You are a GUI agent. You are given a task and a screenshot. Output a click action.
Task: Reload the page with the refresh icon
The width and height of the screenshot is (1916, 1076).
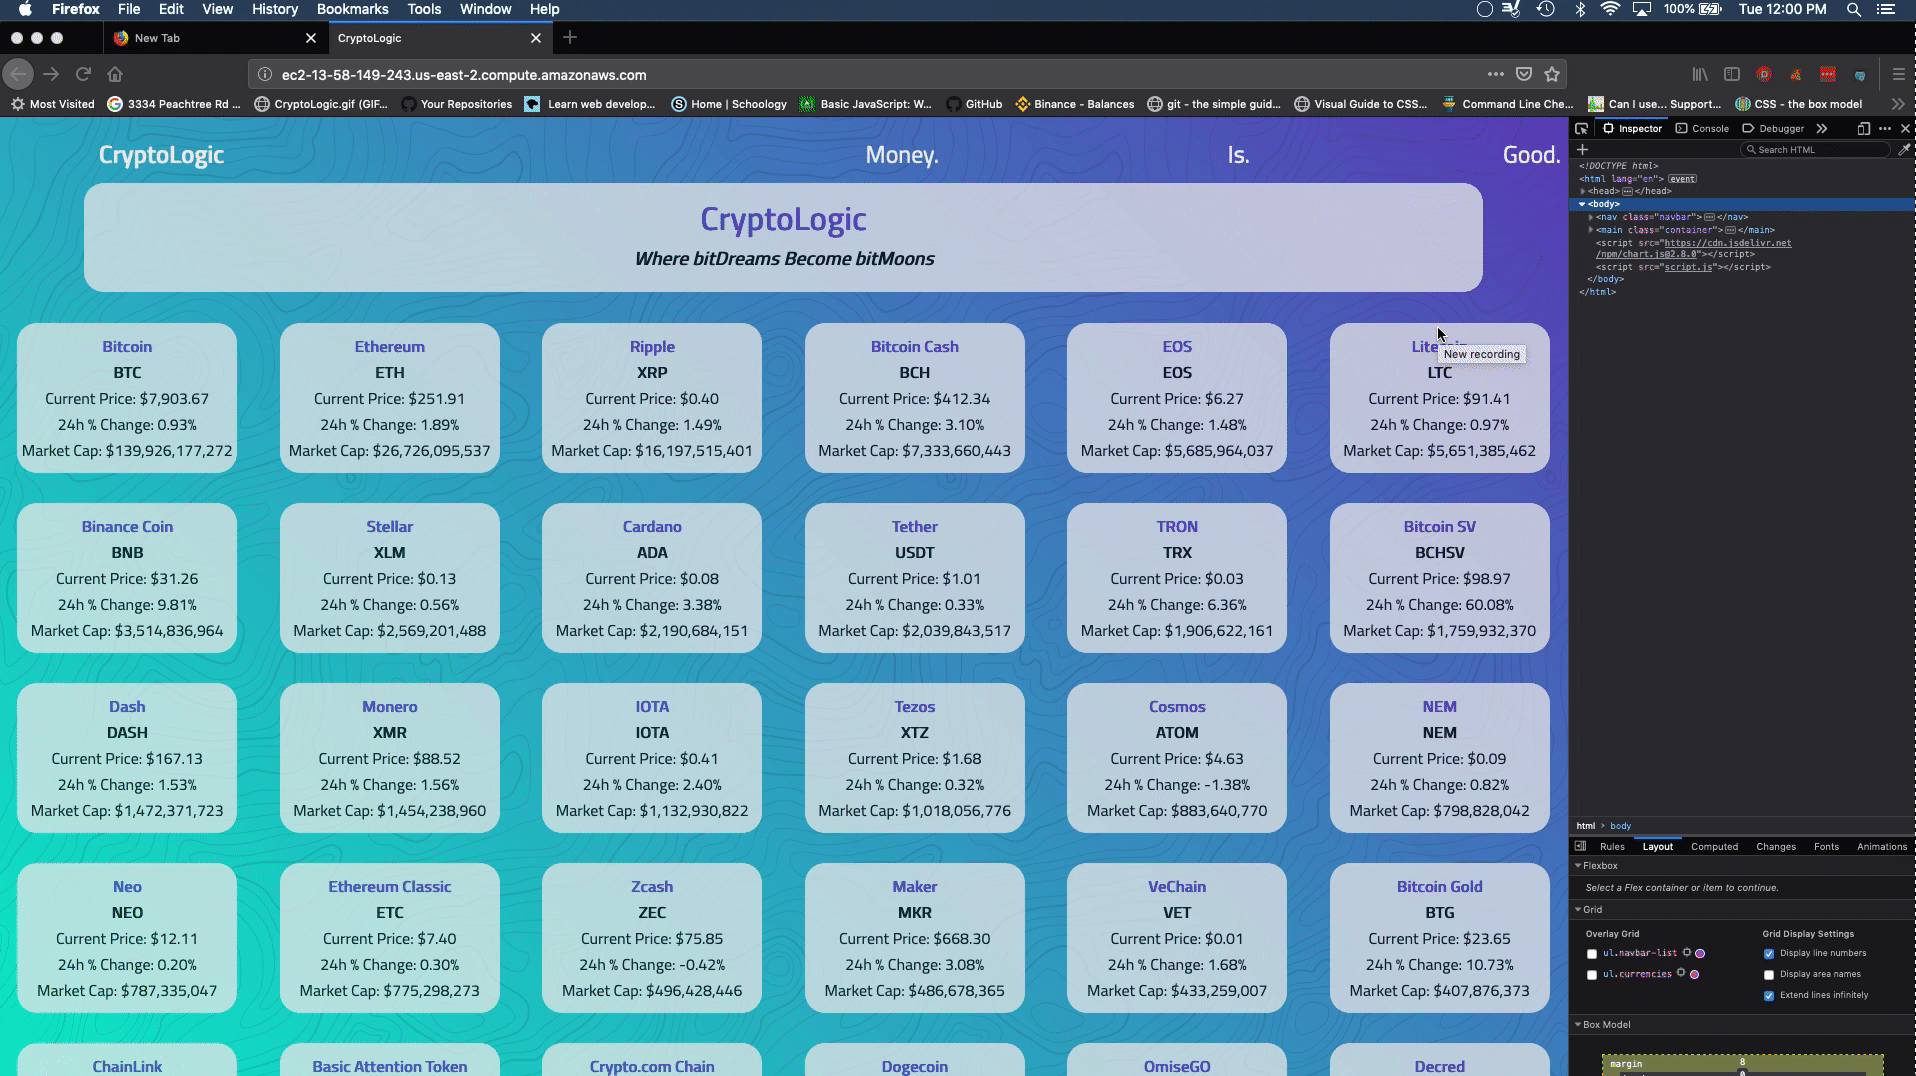tap(84, 74)
